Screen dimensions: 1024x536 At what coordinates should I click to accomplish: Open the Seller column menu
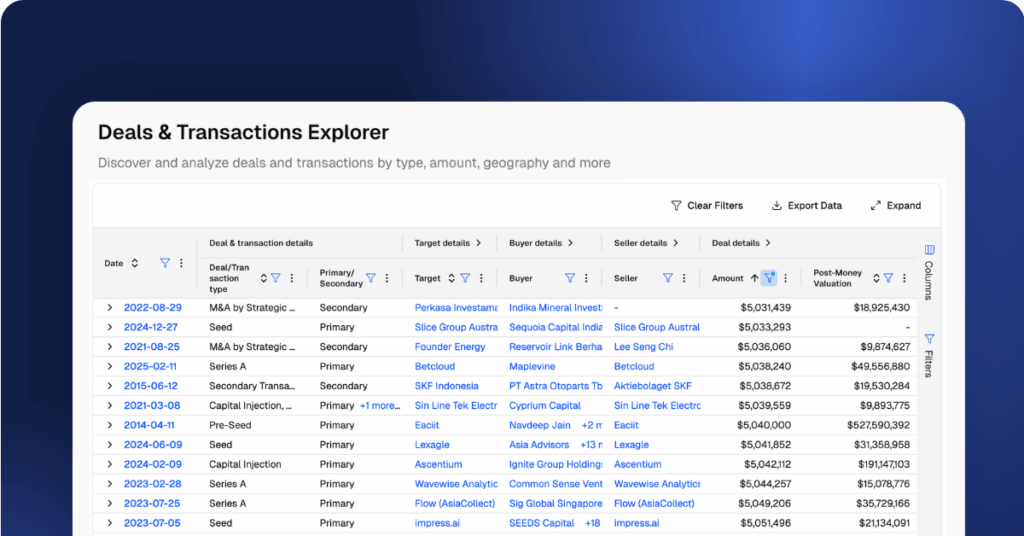684,278
